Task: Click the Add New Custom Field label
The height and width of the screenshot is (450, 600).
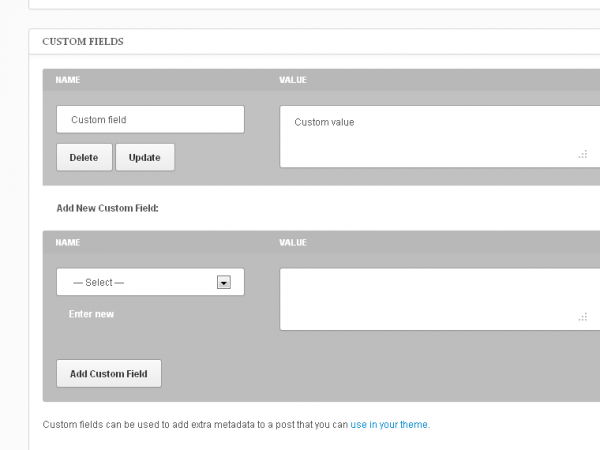Action: pyautogui.click(x=108, y=208)
